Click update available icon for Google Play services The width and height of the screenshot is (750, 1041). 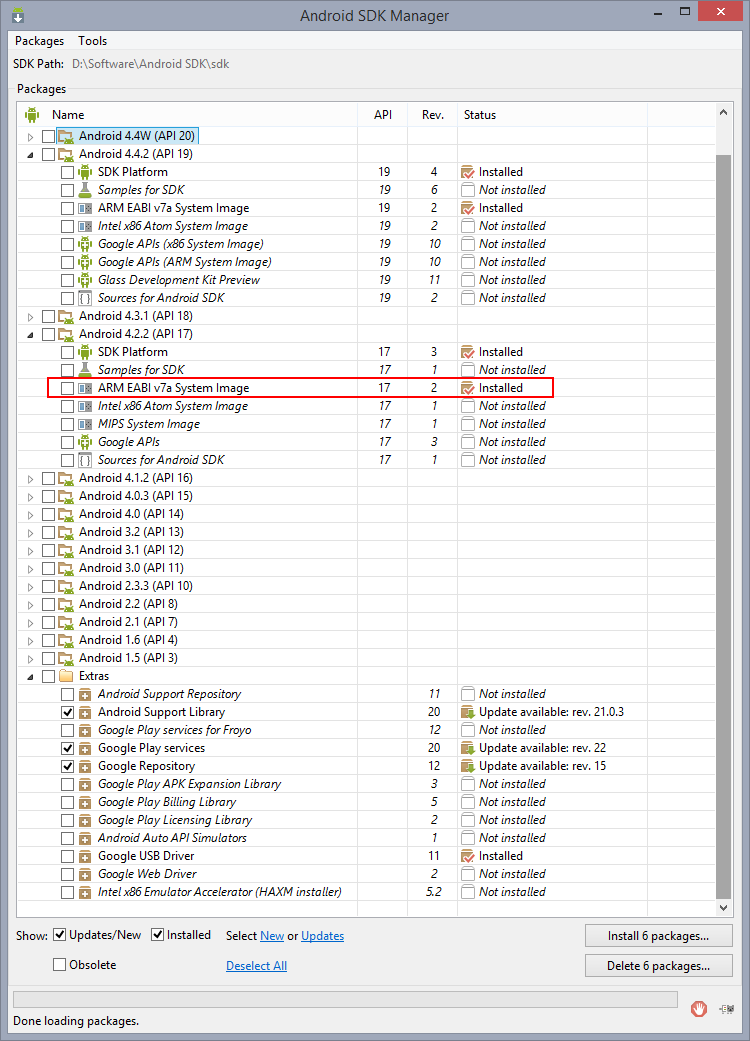click(x=468, y=748)
